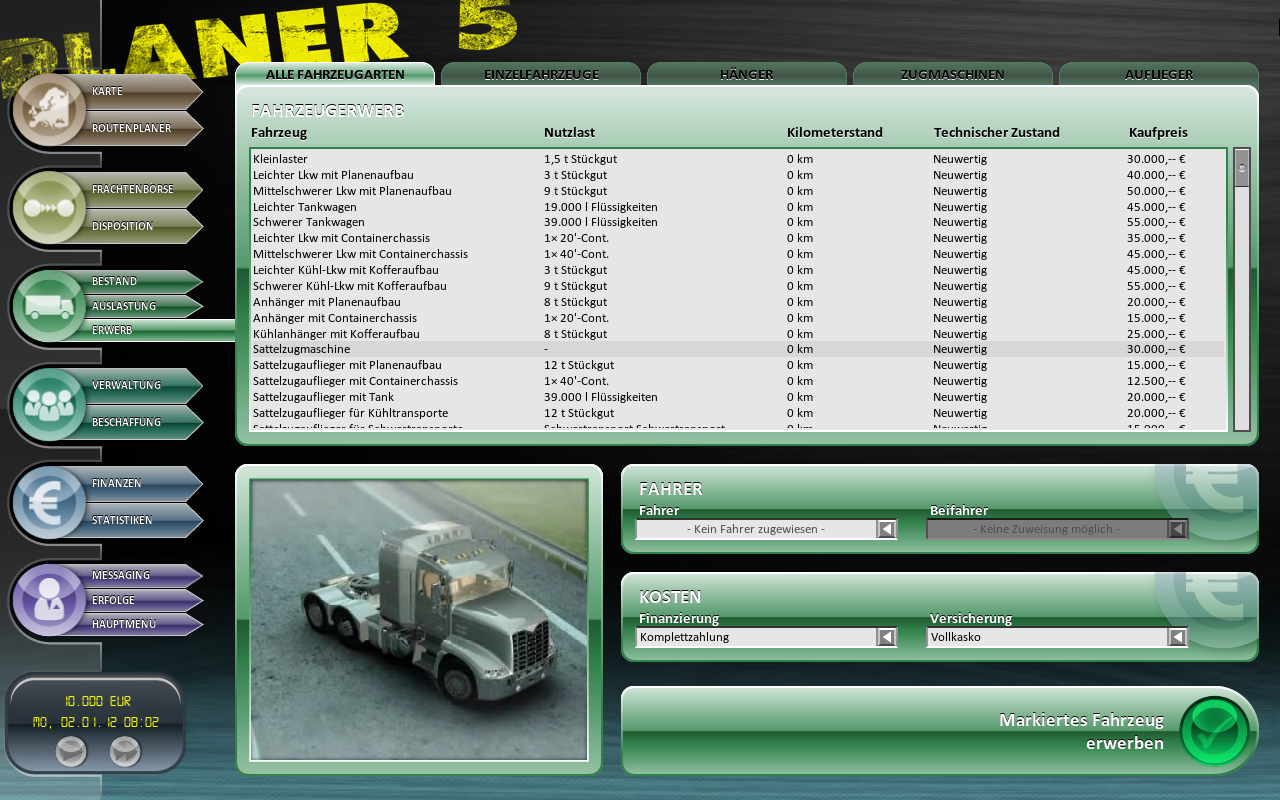Select Sattelzugauflieger für Kühltransporte row

pos(738,413)
